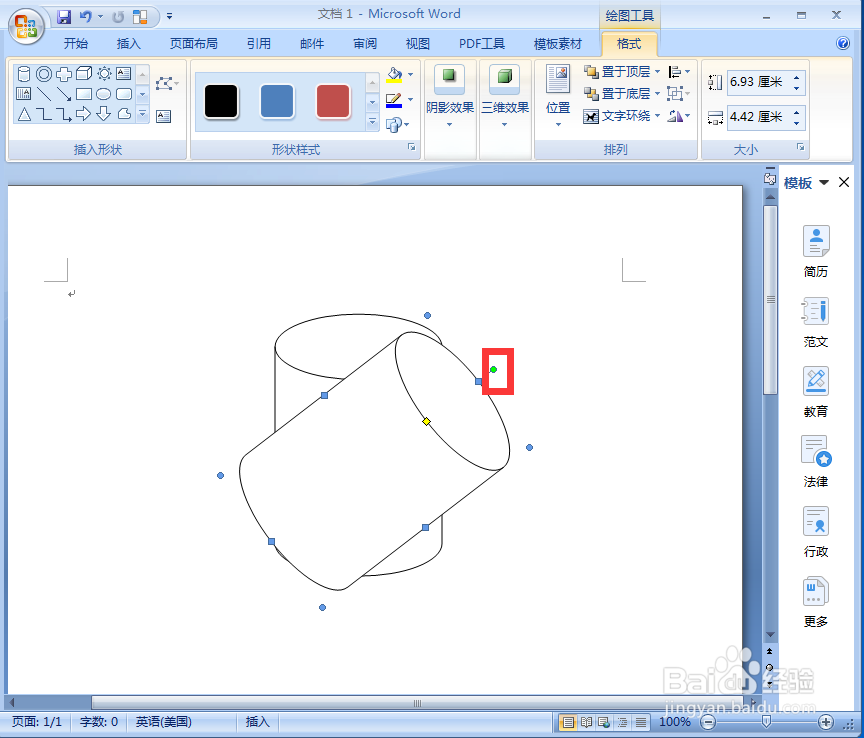Expand the insert shapes gallery more arrow
This screenshot has width=864, height=738.
click(142, 114)
